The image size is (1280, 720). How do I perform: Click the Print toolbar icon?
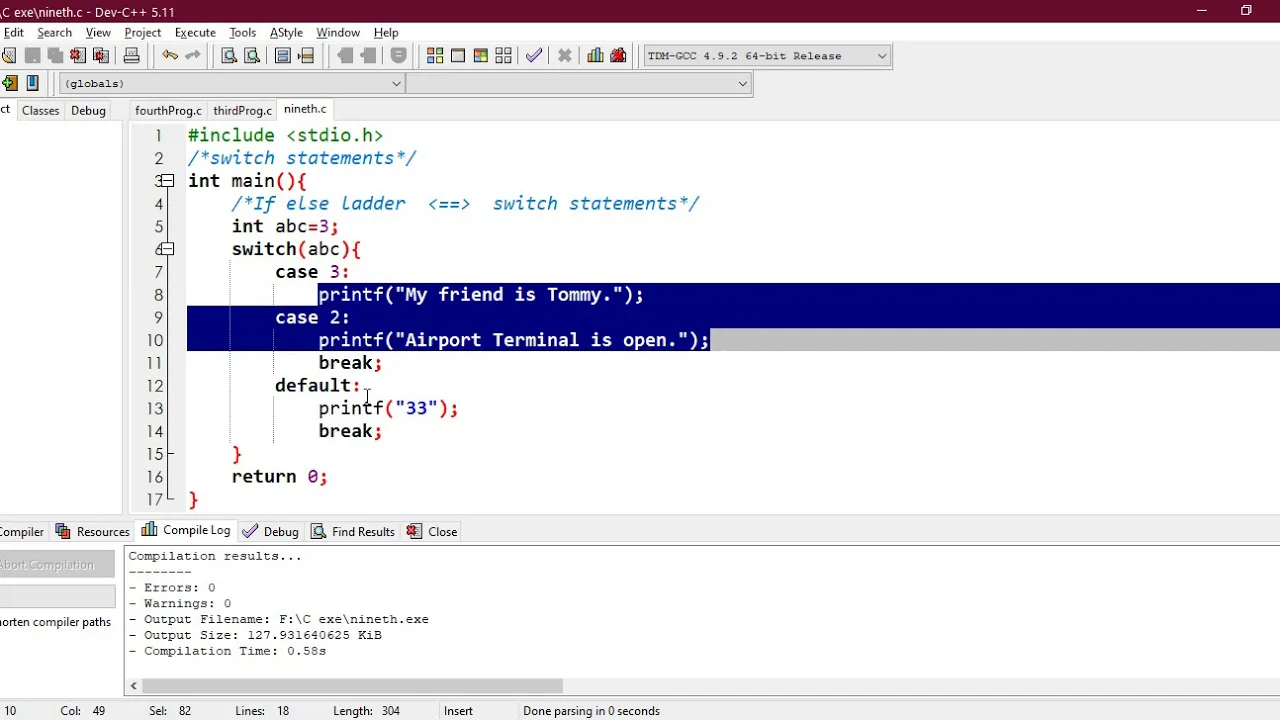pos(131,56)
